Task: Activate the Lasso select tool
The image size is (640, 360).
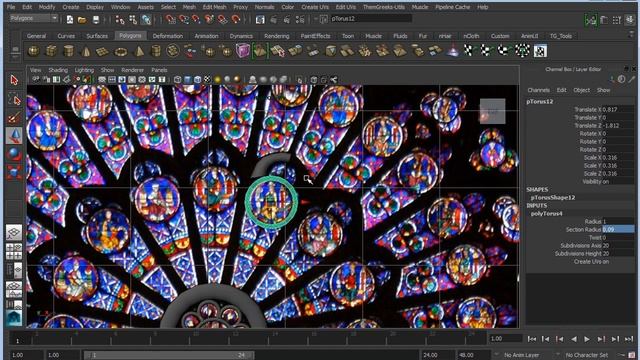Action: click(x=14, y=99)
